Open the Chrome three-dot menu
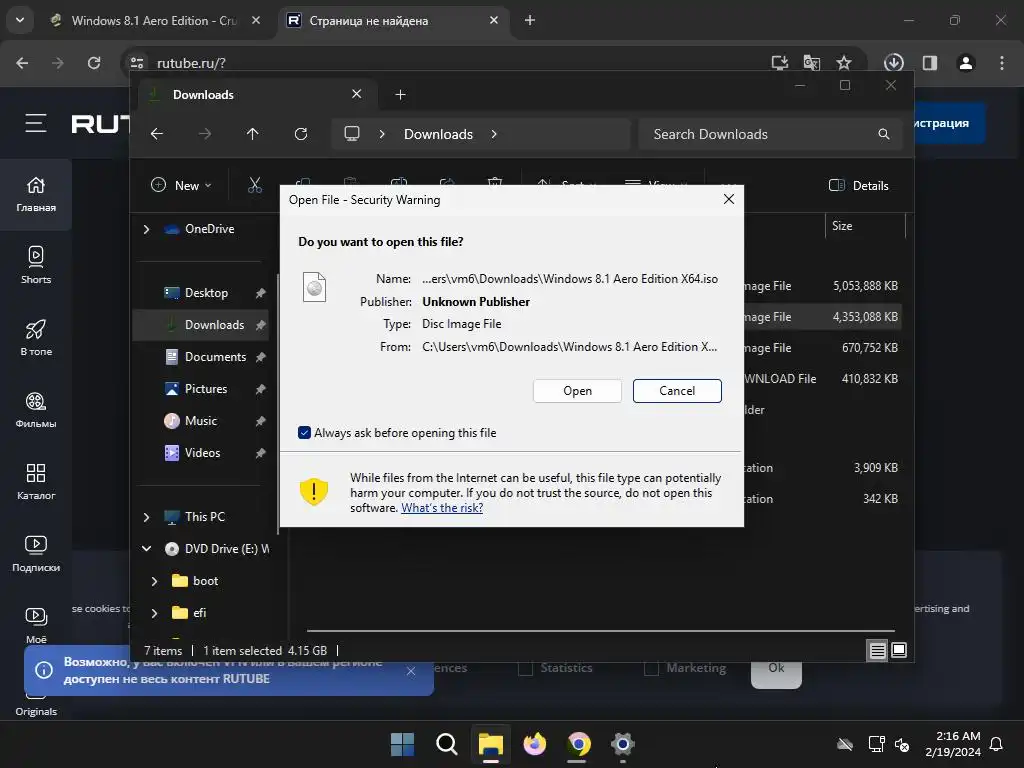 pos(1002,63)
